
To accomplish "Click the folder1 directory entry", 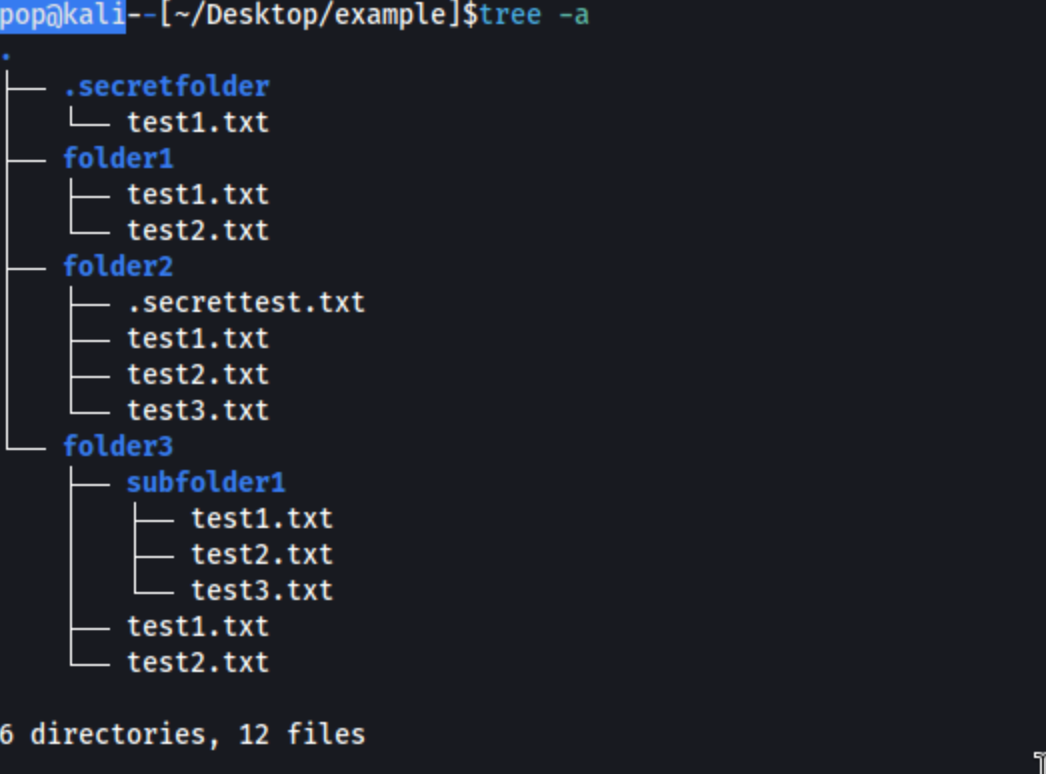I will [118, 159].
